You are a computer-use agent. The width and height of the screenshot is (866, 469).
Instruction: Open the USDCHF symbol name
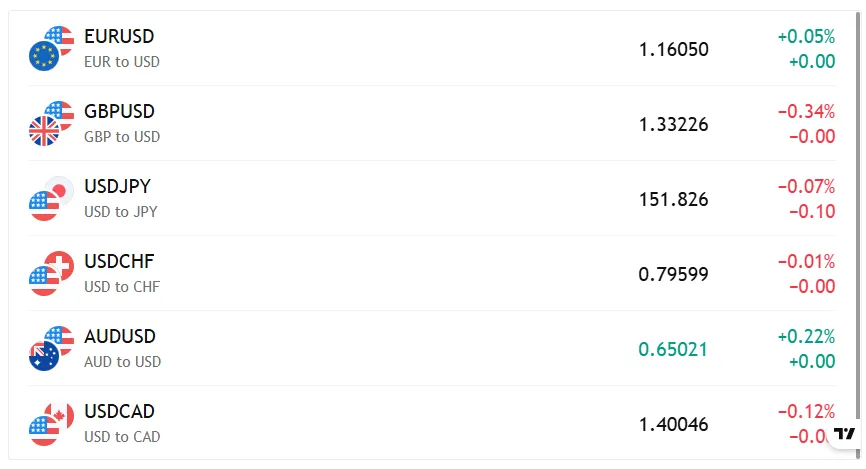pos(119,261)
